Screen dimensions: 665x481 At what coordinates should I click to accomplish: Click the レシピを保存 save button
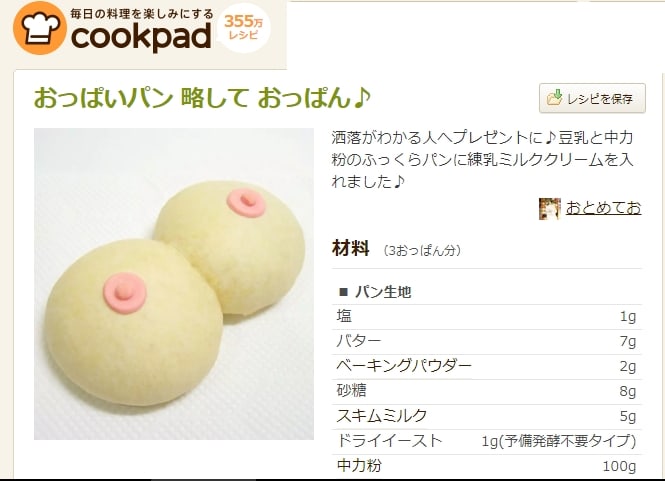click(x=592, y=98)
